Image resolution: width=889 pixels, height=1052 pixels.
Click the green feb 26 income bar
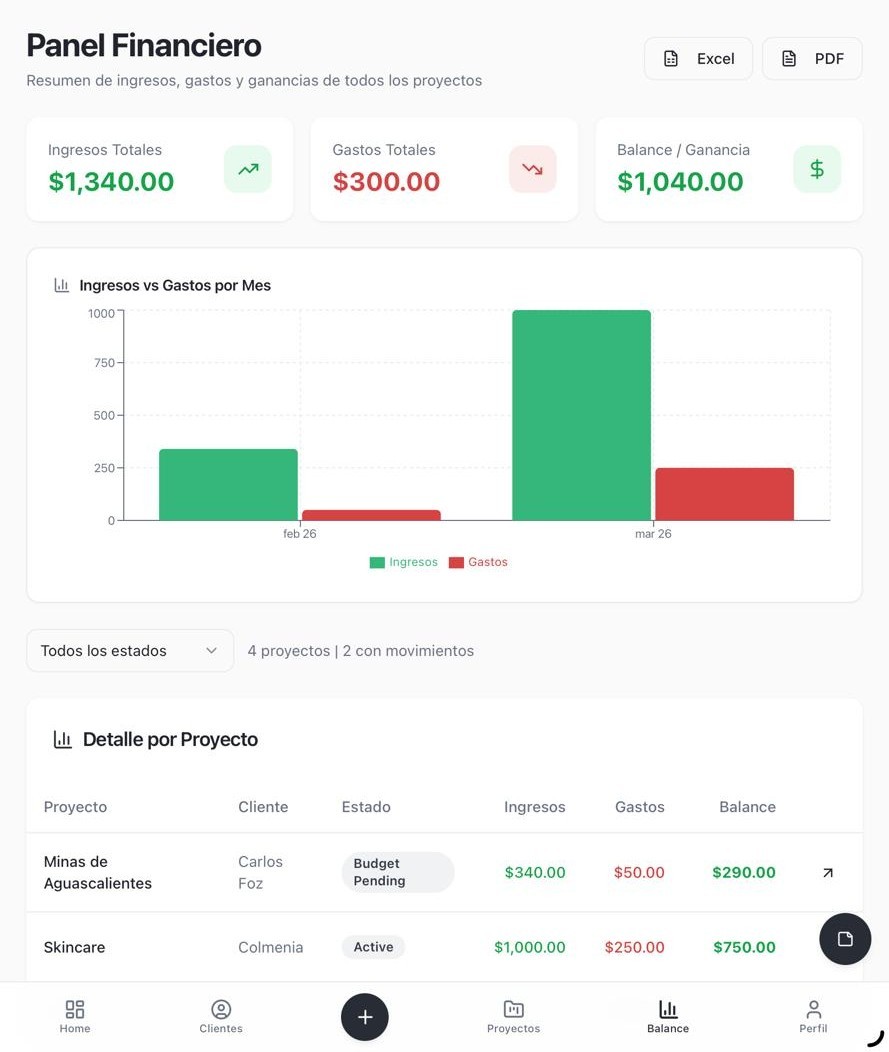coord(228,484)
